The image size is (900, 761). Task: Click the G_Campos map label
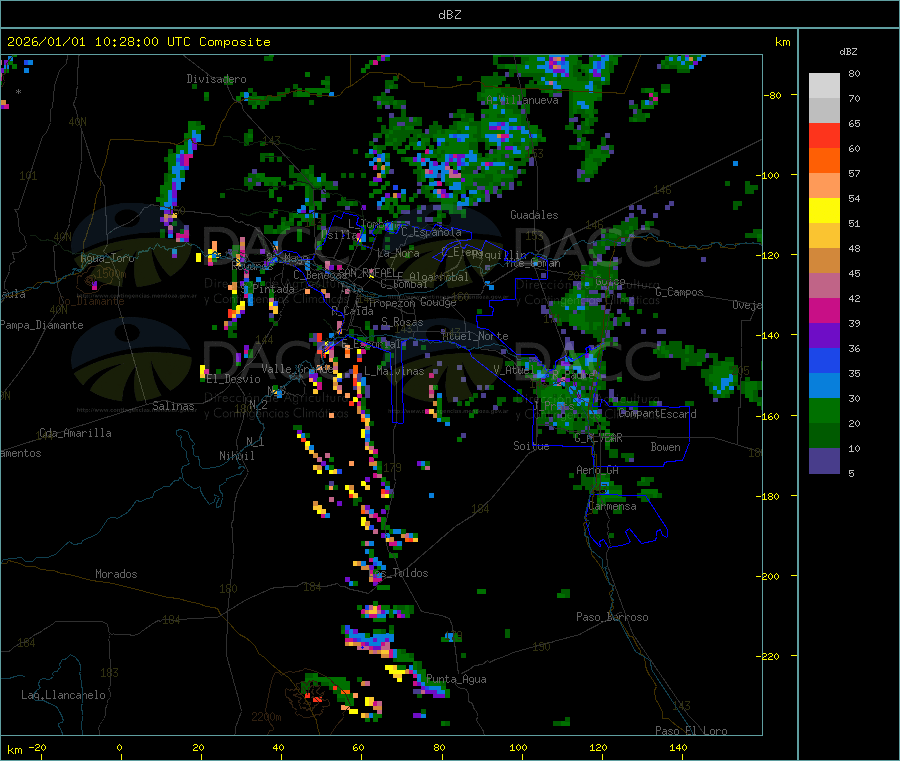click(680, 292)
